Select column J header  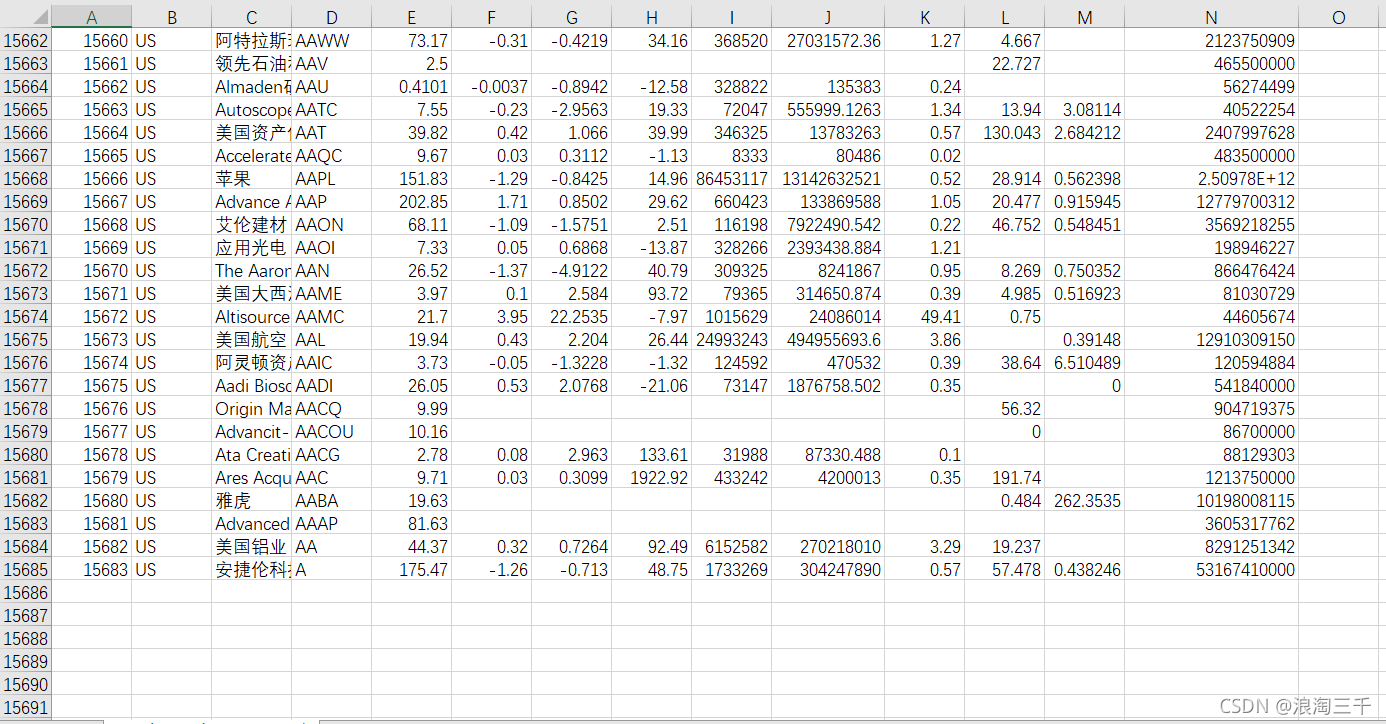tap(828, 17)
